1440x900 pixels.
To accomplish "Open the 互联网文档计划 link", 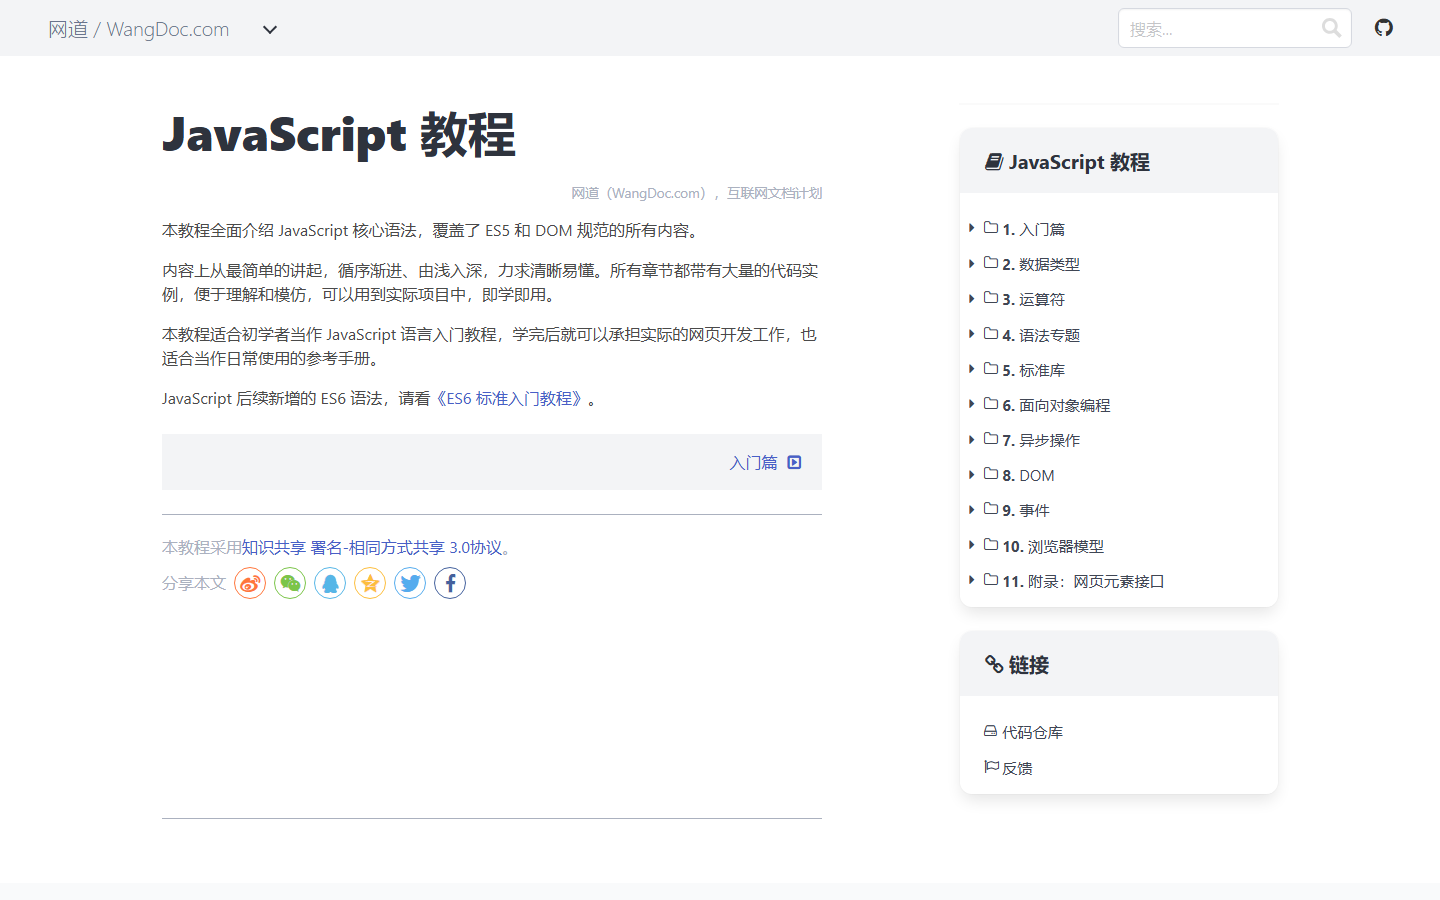I will (x=774, y=193).
